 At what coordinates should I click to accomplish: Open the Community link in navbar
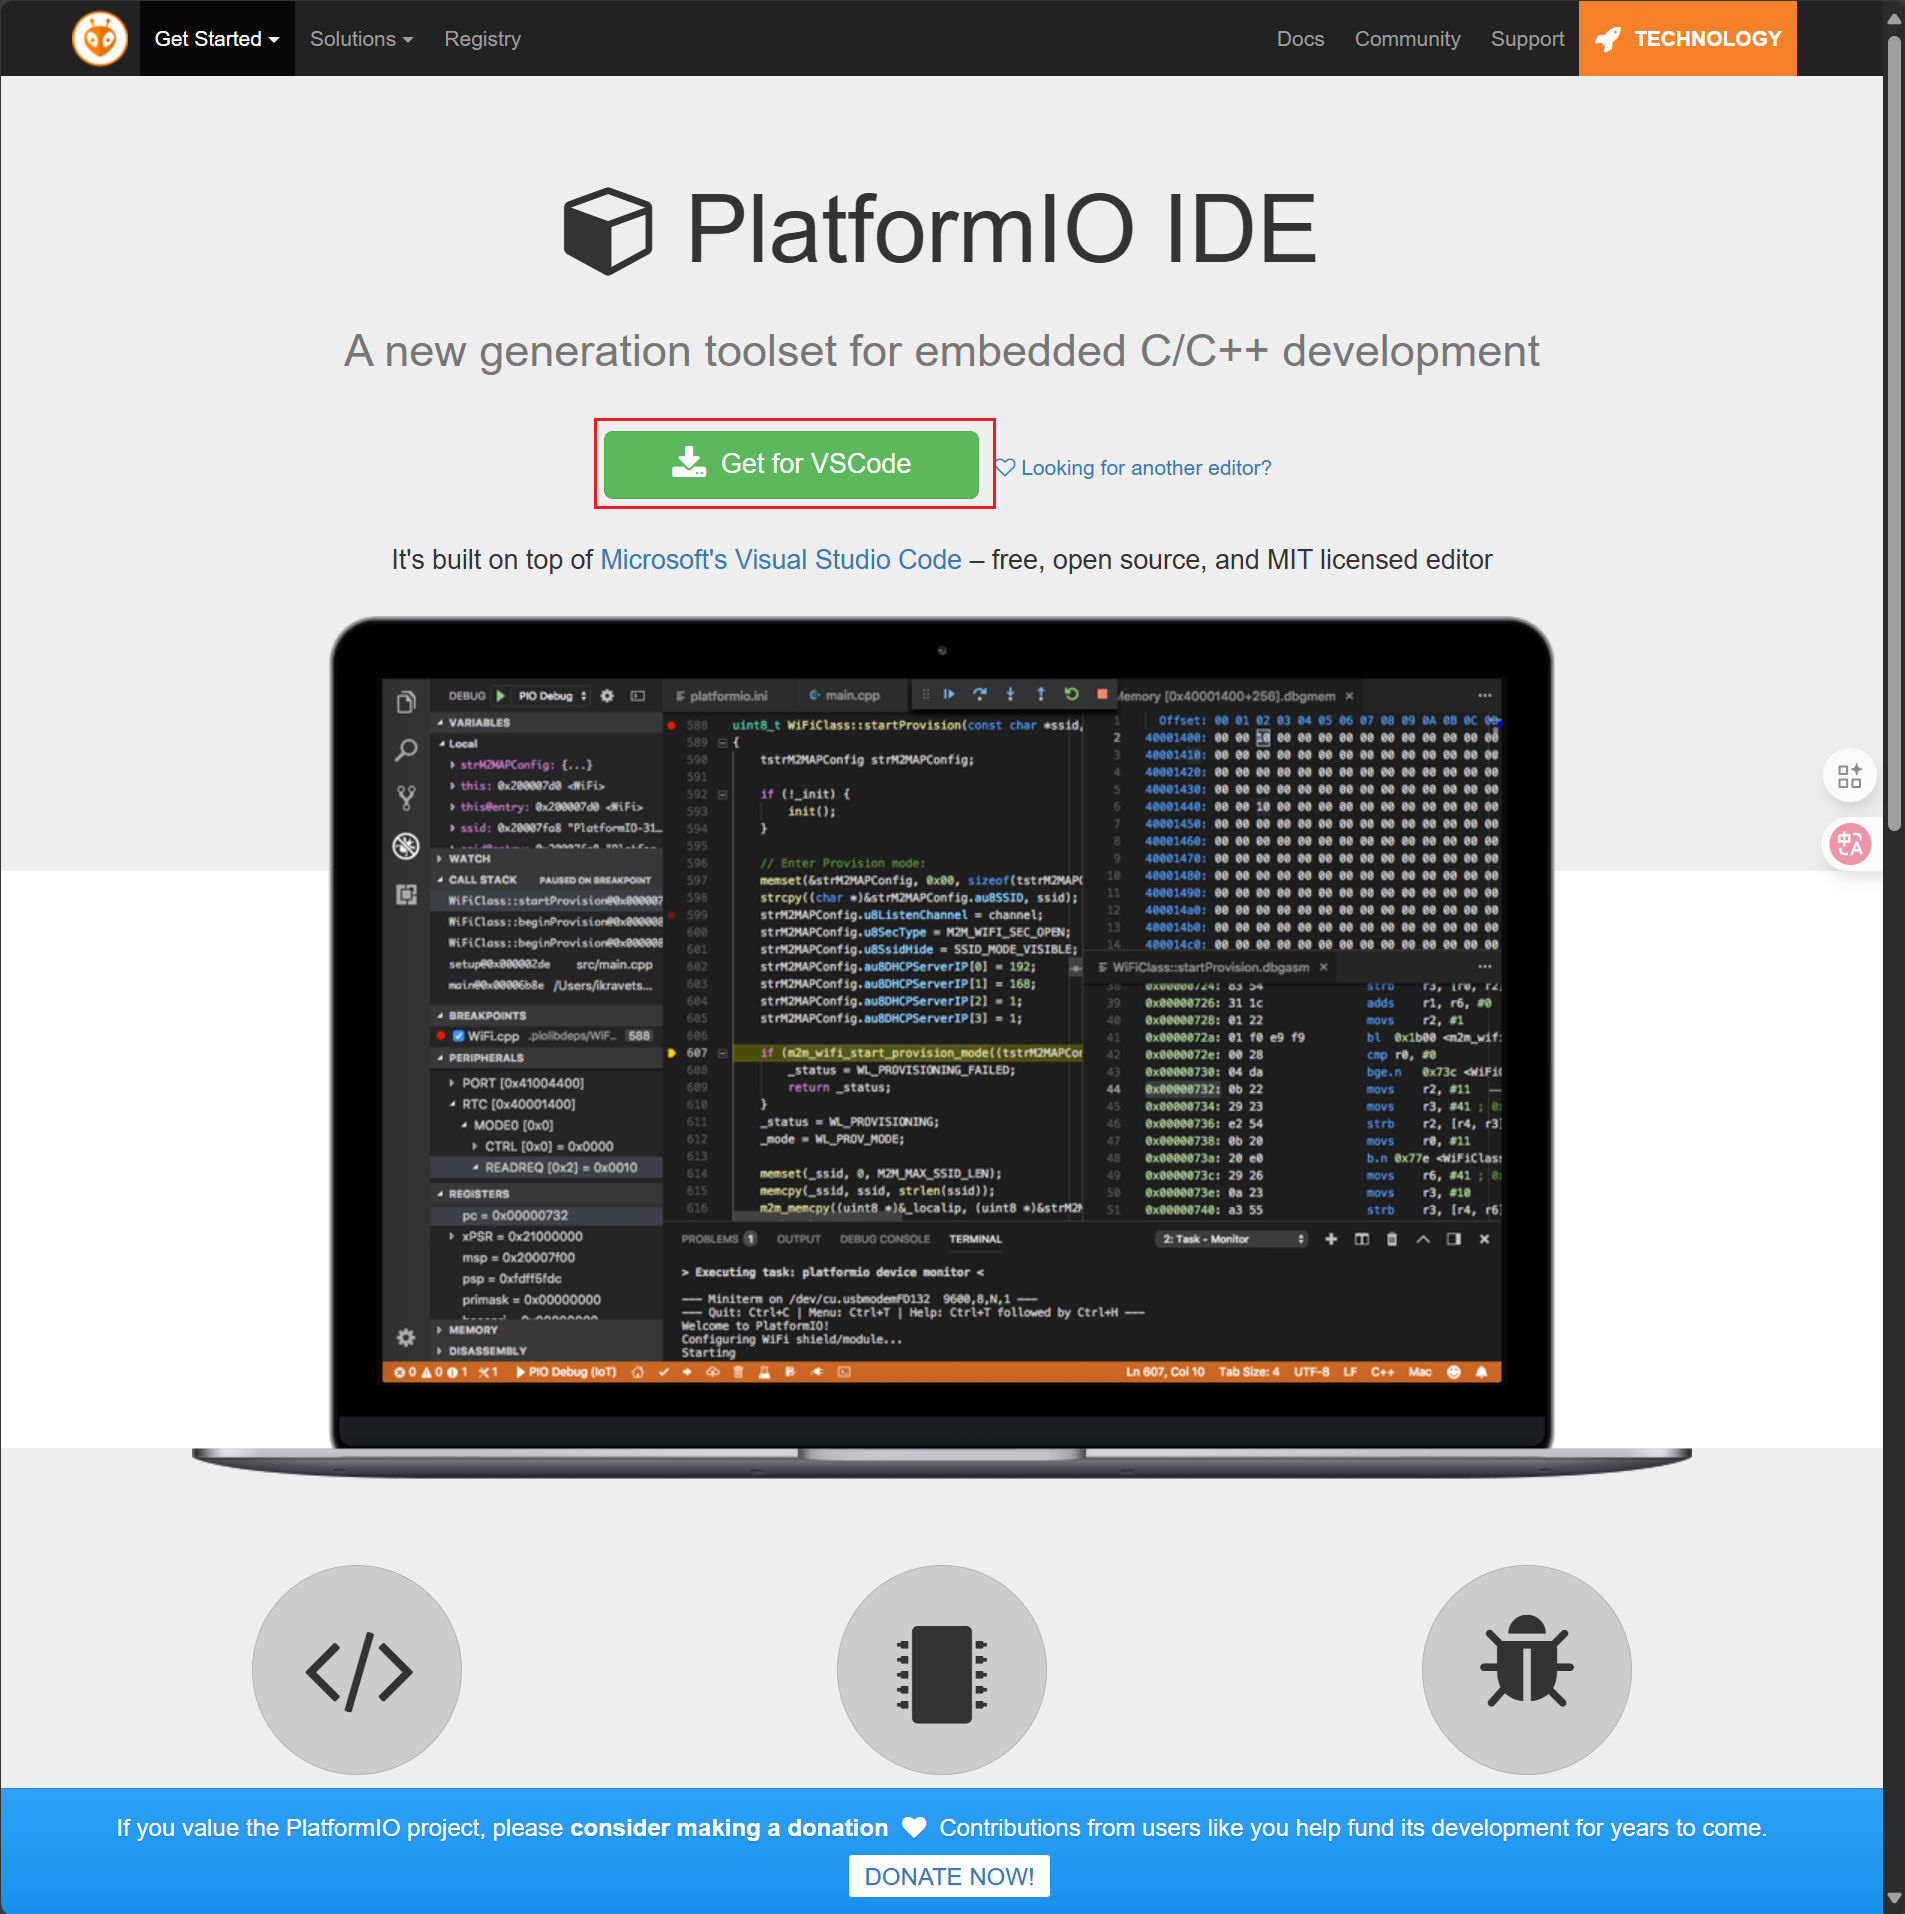pos(1407,39)
